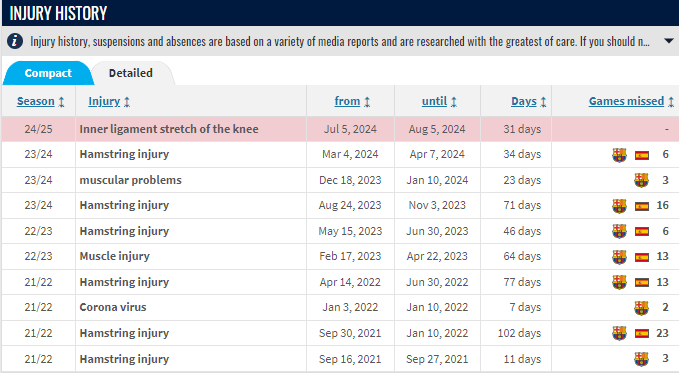The image size is (679, 373).
Task: Expand the injury history disclaimer arrow
Action: tap(669, 41)
